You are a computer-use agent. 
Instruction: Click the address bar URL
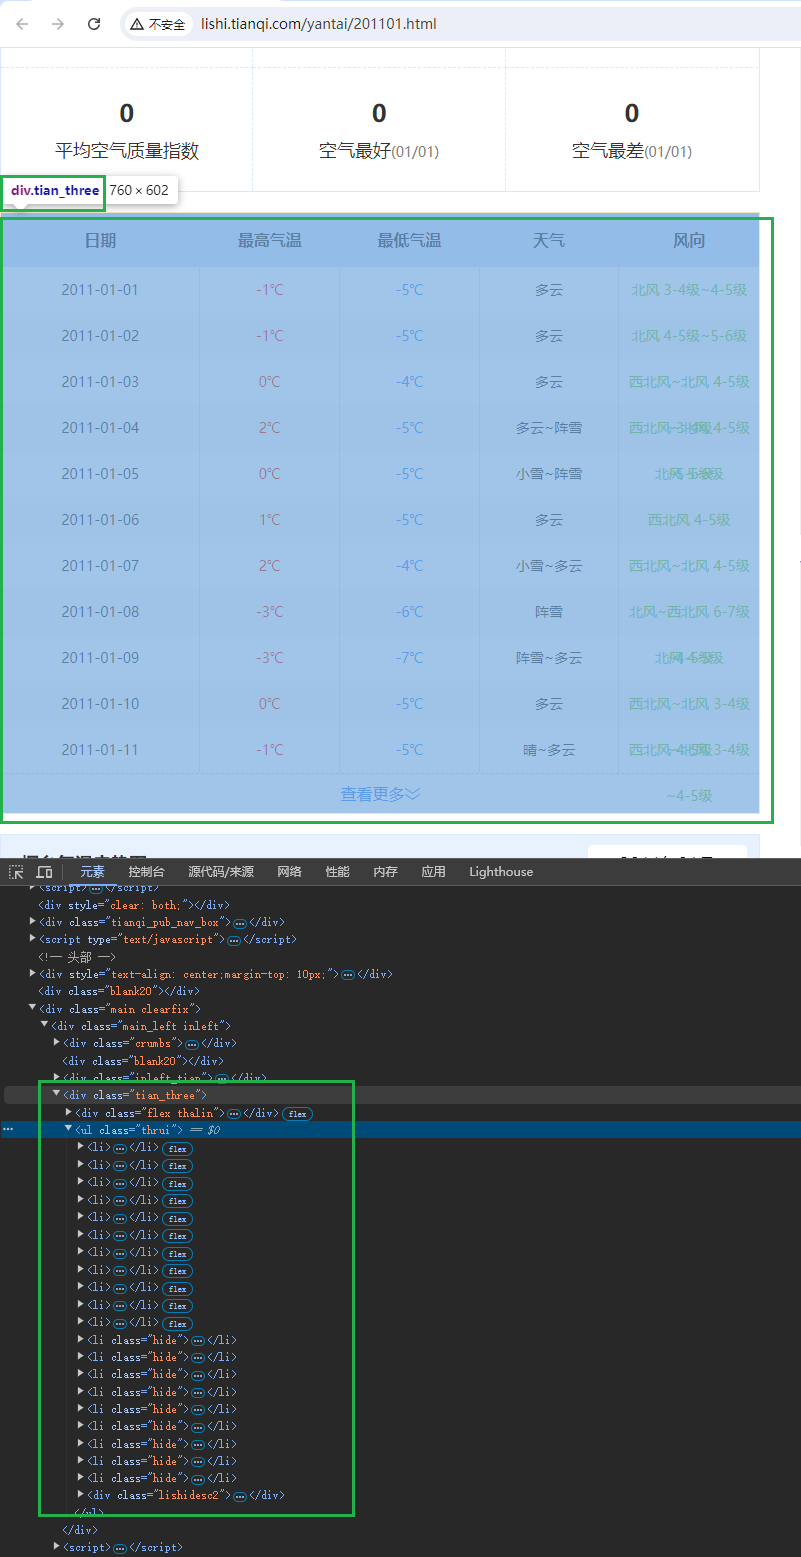[x=319, y=24]
